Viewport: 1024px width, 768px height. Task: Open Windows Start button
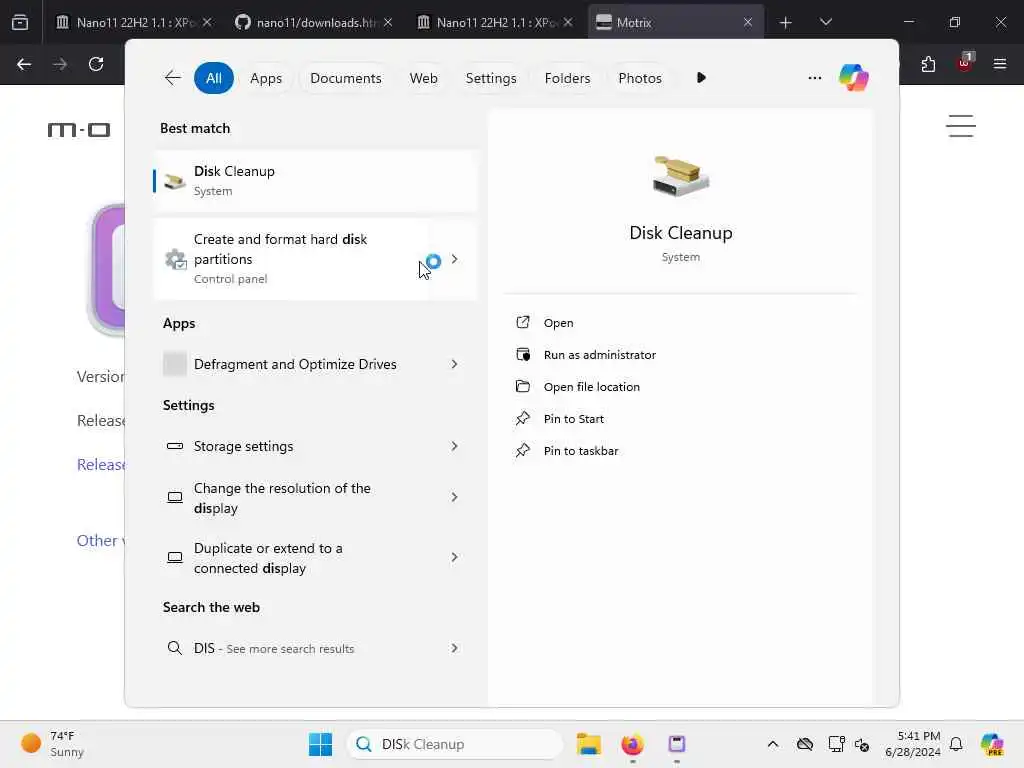coord(320,744)
